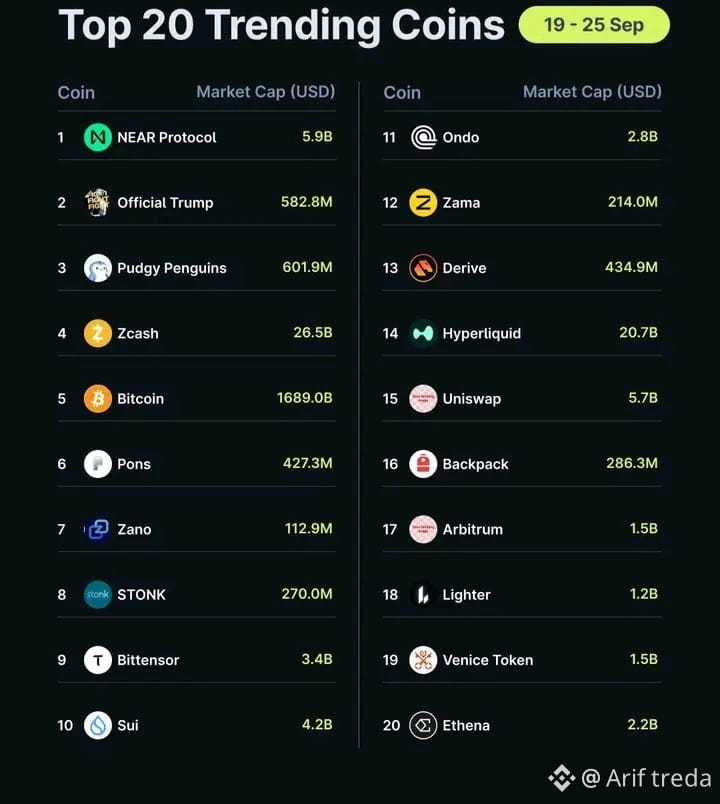This screenshot has width=720, height=804.
Task: Click the STONK teal coin icon
Action: [x=97, y=595]
